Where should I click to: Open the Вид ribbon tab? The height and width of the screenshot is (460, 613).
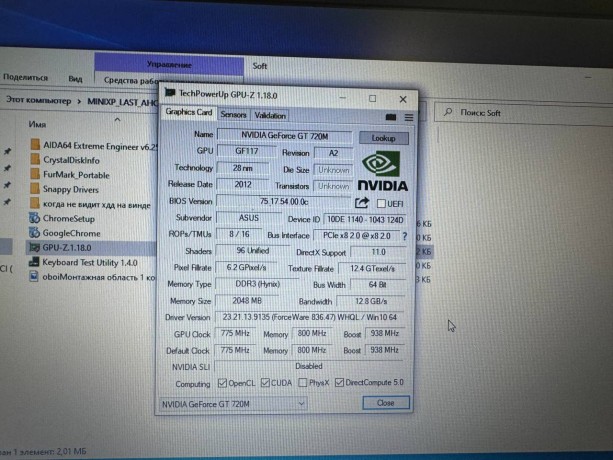click(x=75, y=79)
